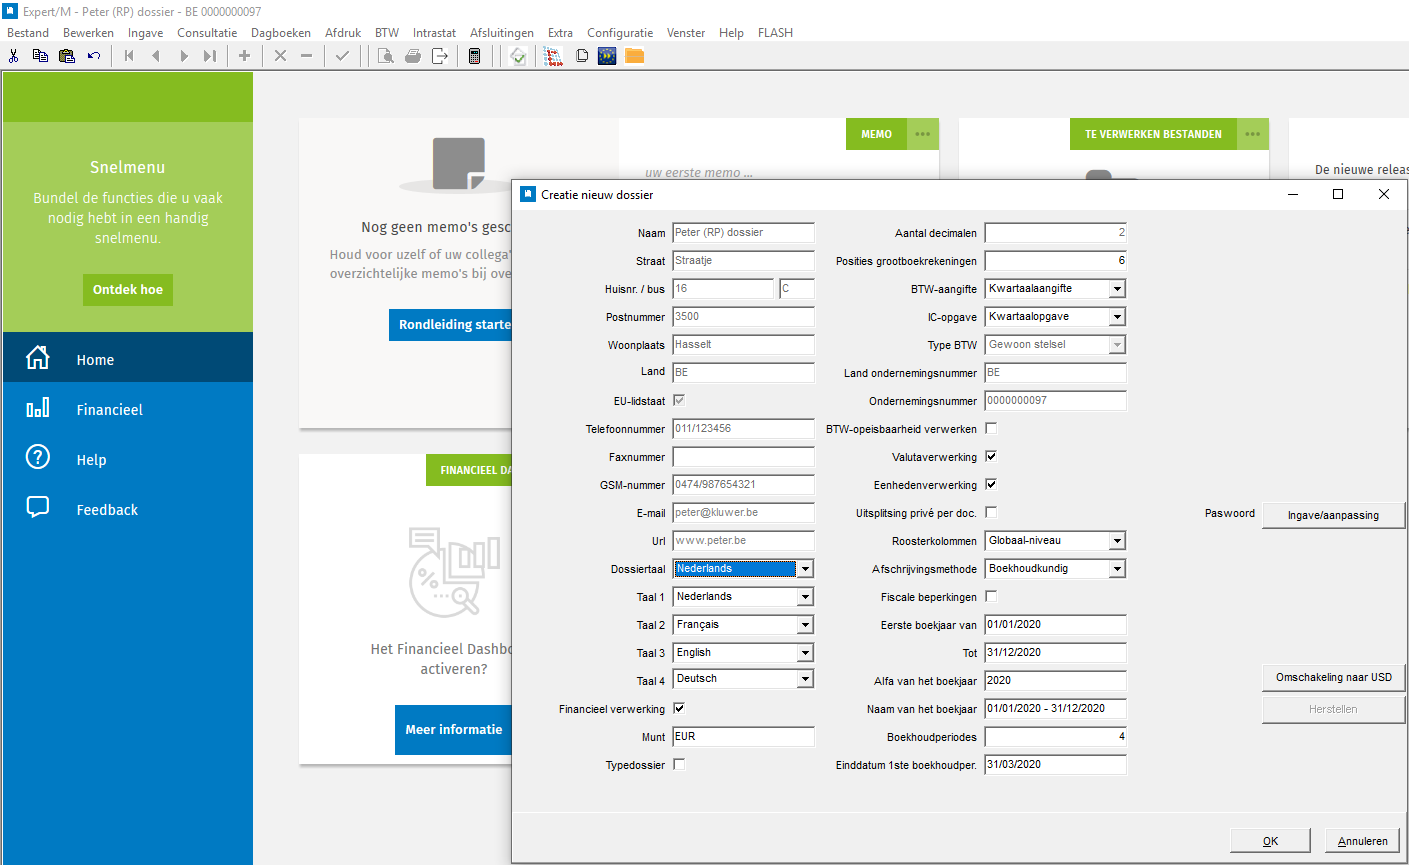Click the paste clipboard toolbar icon
The width and height of the screenshot is (1409, 865).
(x=67, y=56)
